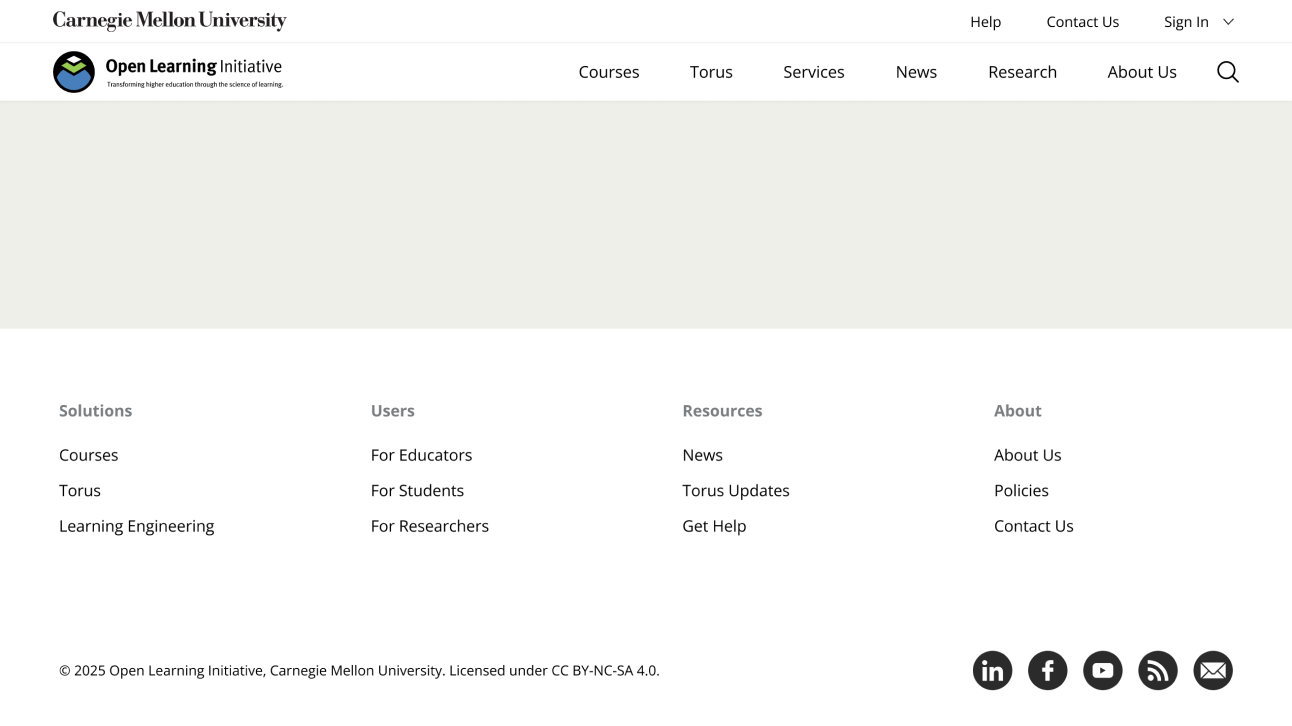
Task: Open the search magnifier icon
Action: [1228, 72]
